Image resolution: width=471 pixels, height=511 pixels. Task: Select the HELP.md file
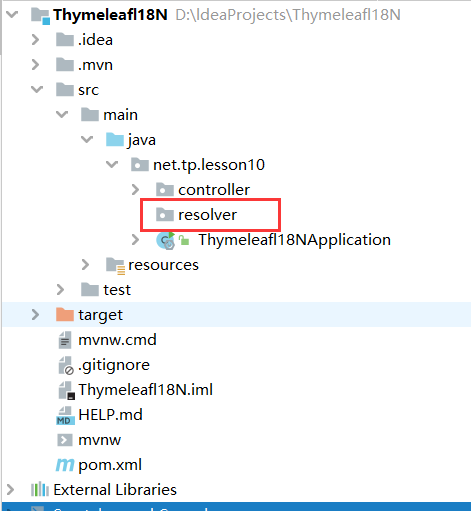110,415
